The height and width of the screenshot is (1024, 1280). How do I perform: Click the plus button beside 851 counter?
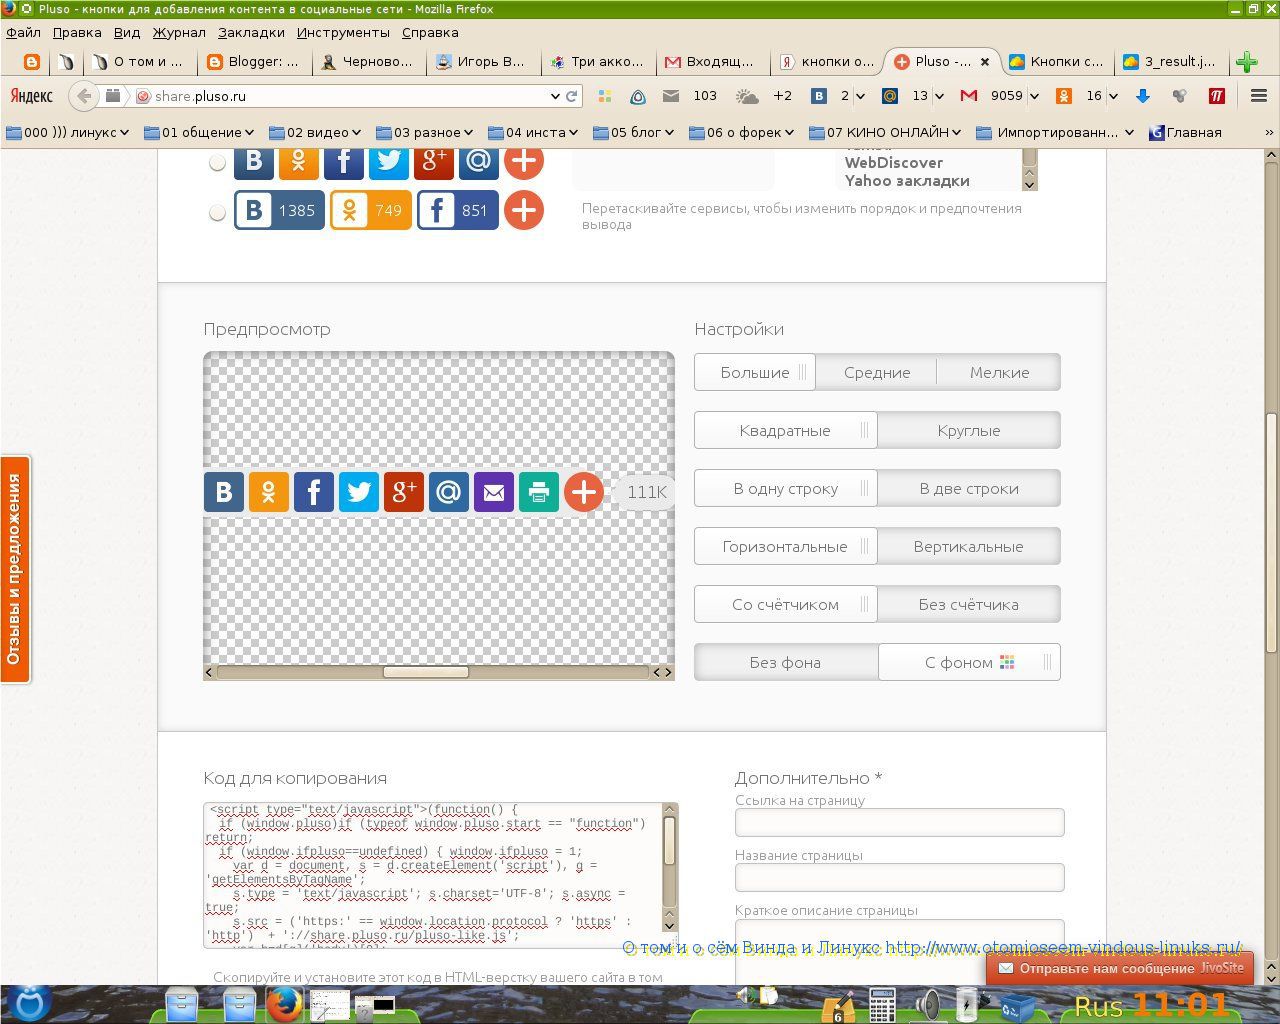coord(524,210)
